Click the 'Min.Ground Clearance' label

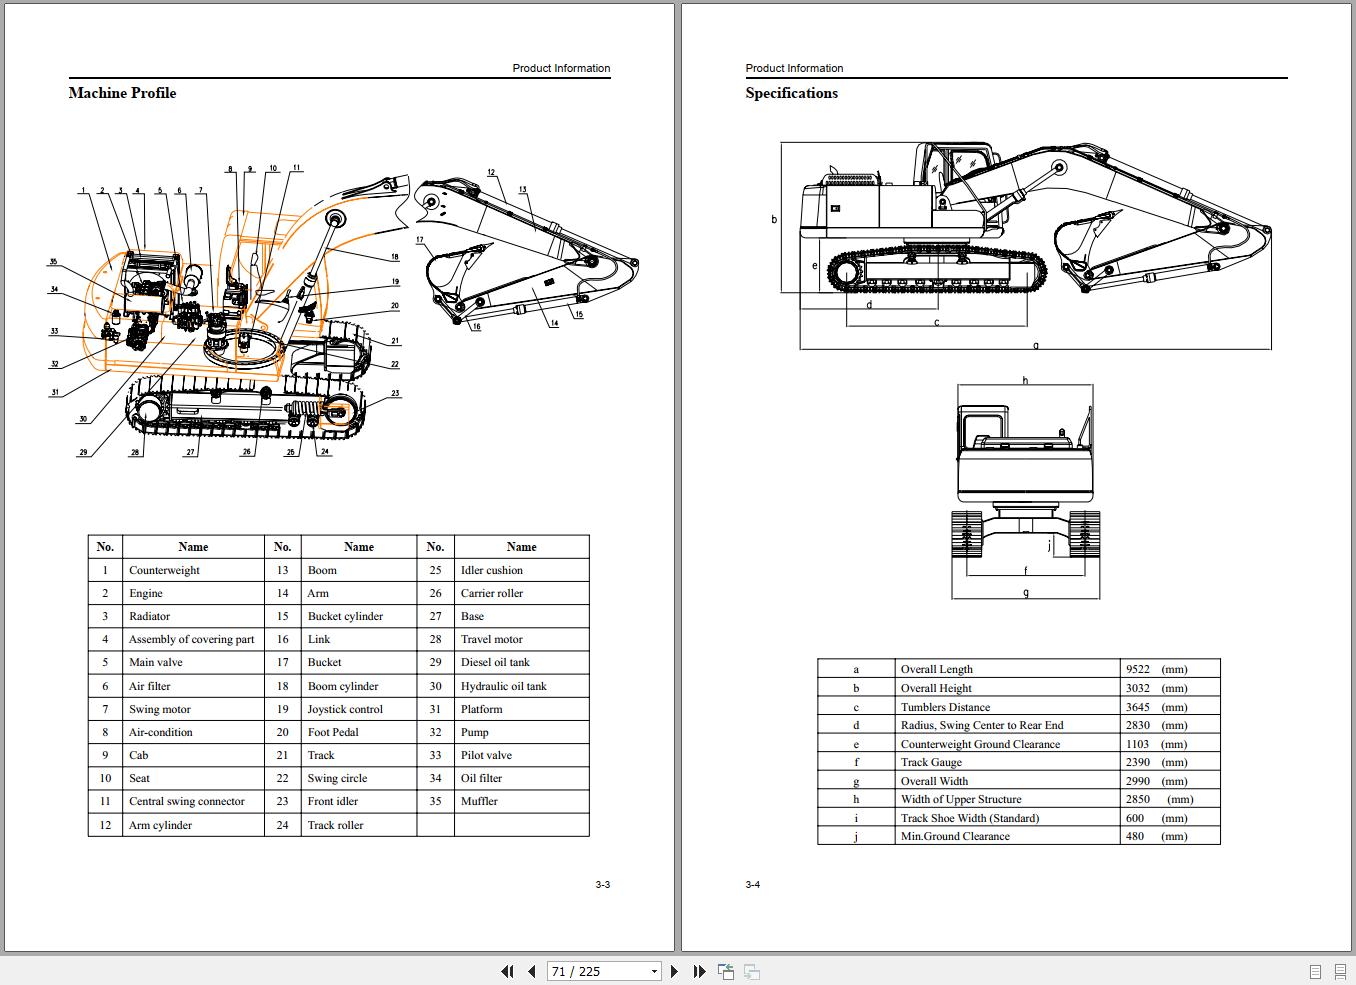[x=955, y=836]
